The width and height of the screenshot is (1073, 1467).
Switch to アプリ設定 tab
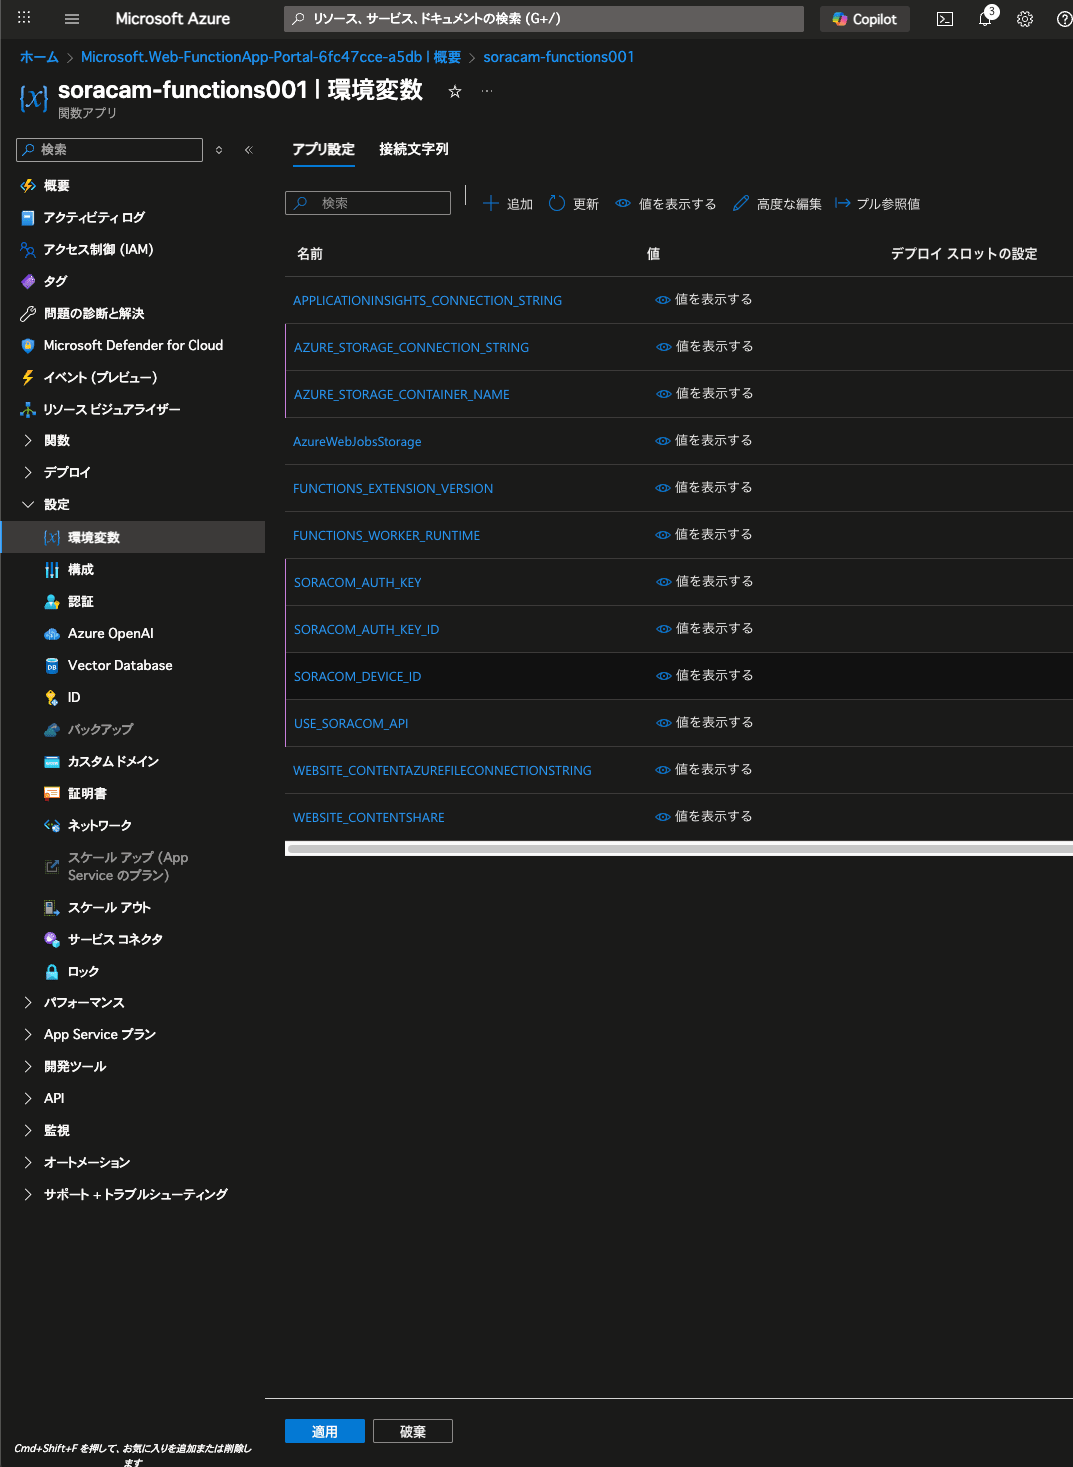click(324, 150)
